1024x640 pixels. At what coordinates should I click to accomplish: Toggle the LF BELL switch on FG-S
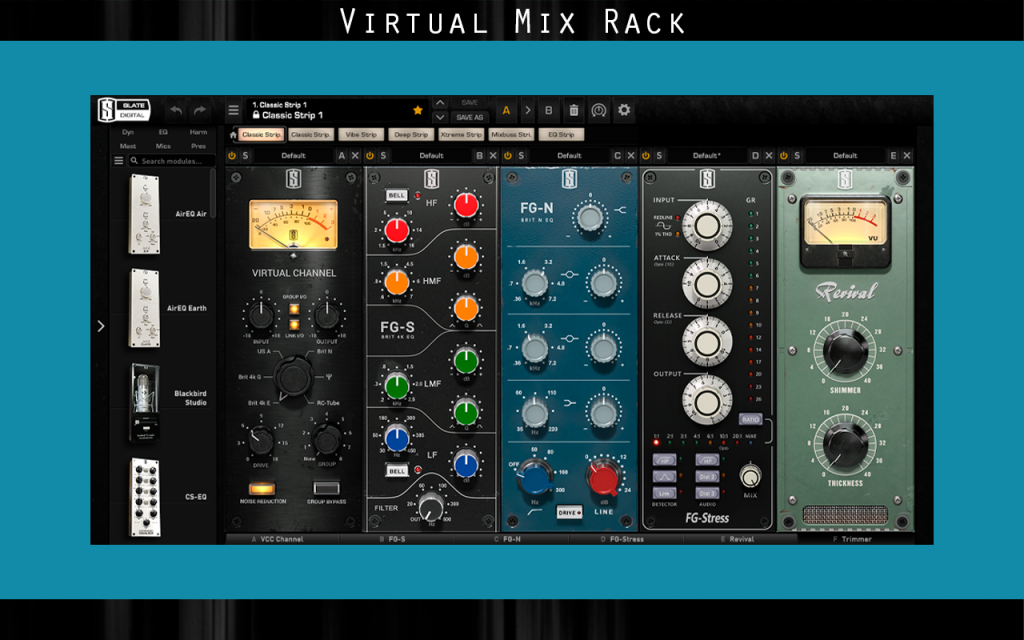point(396,470)
